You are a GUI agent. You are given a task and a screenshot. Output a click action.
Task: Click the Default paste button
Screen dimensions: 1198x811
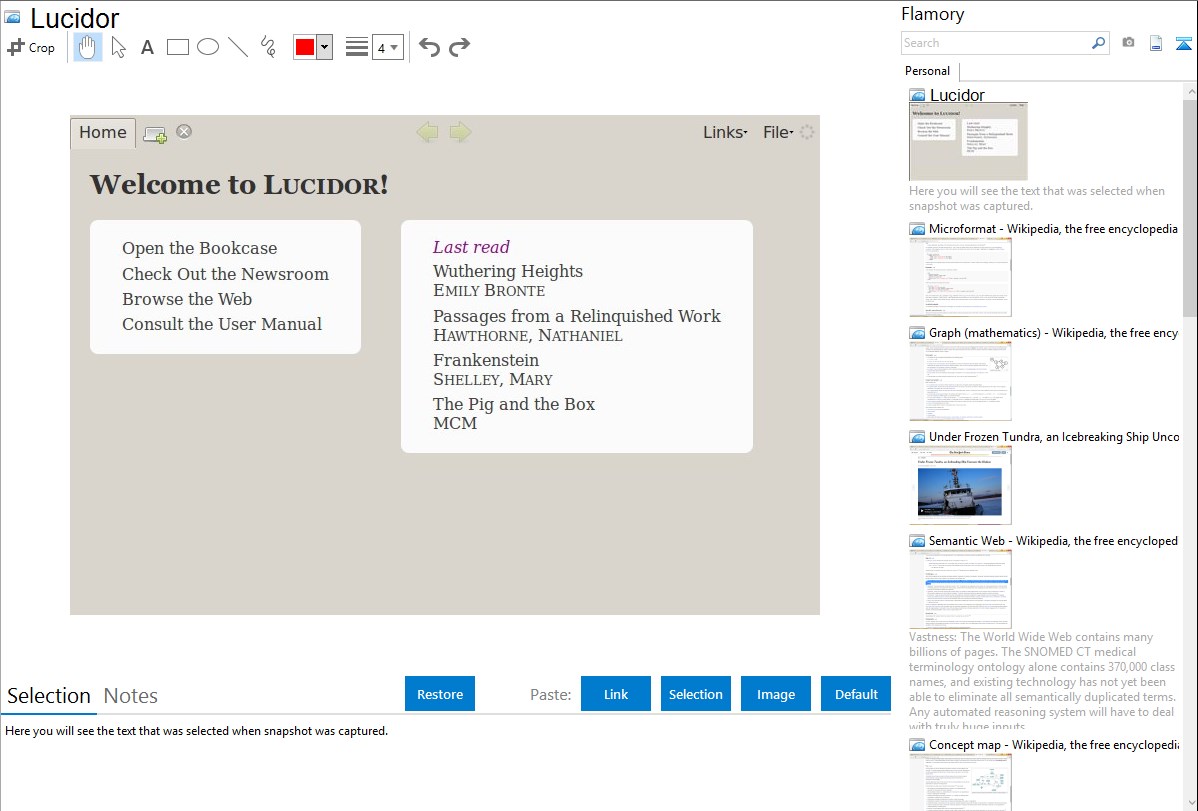(x=856, y=694)
